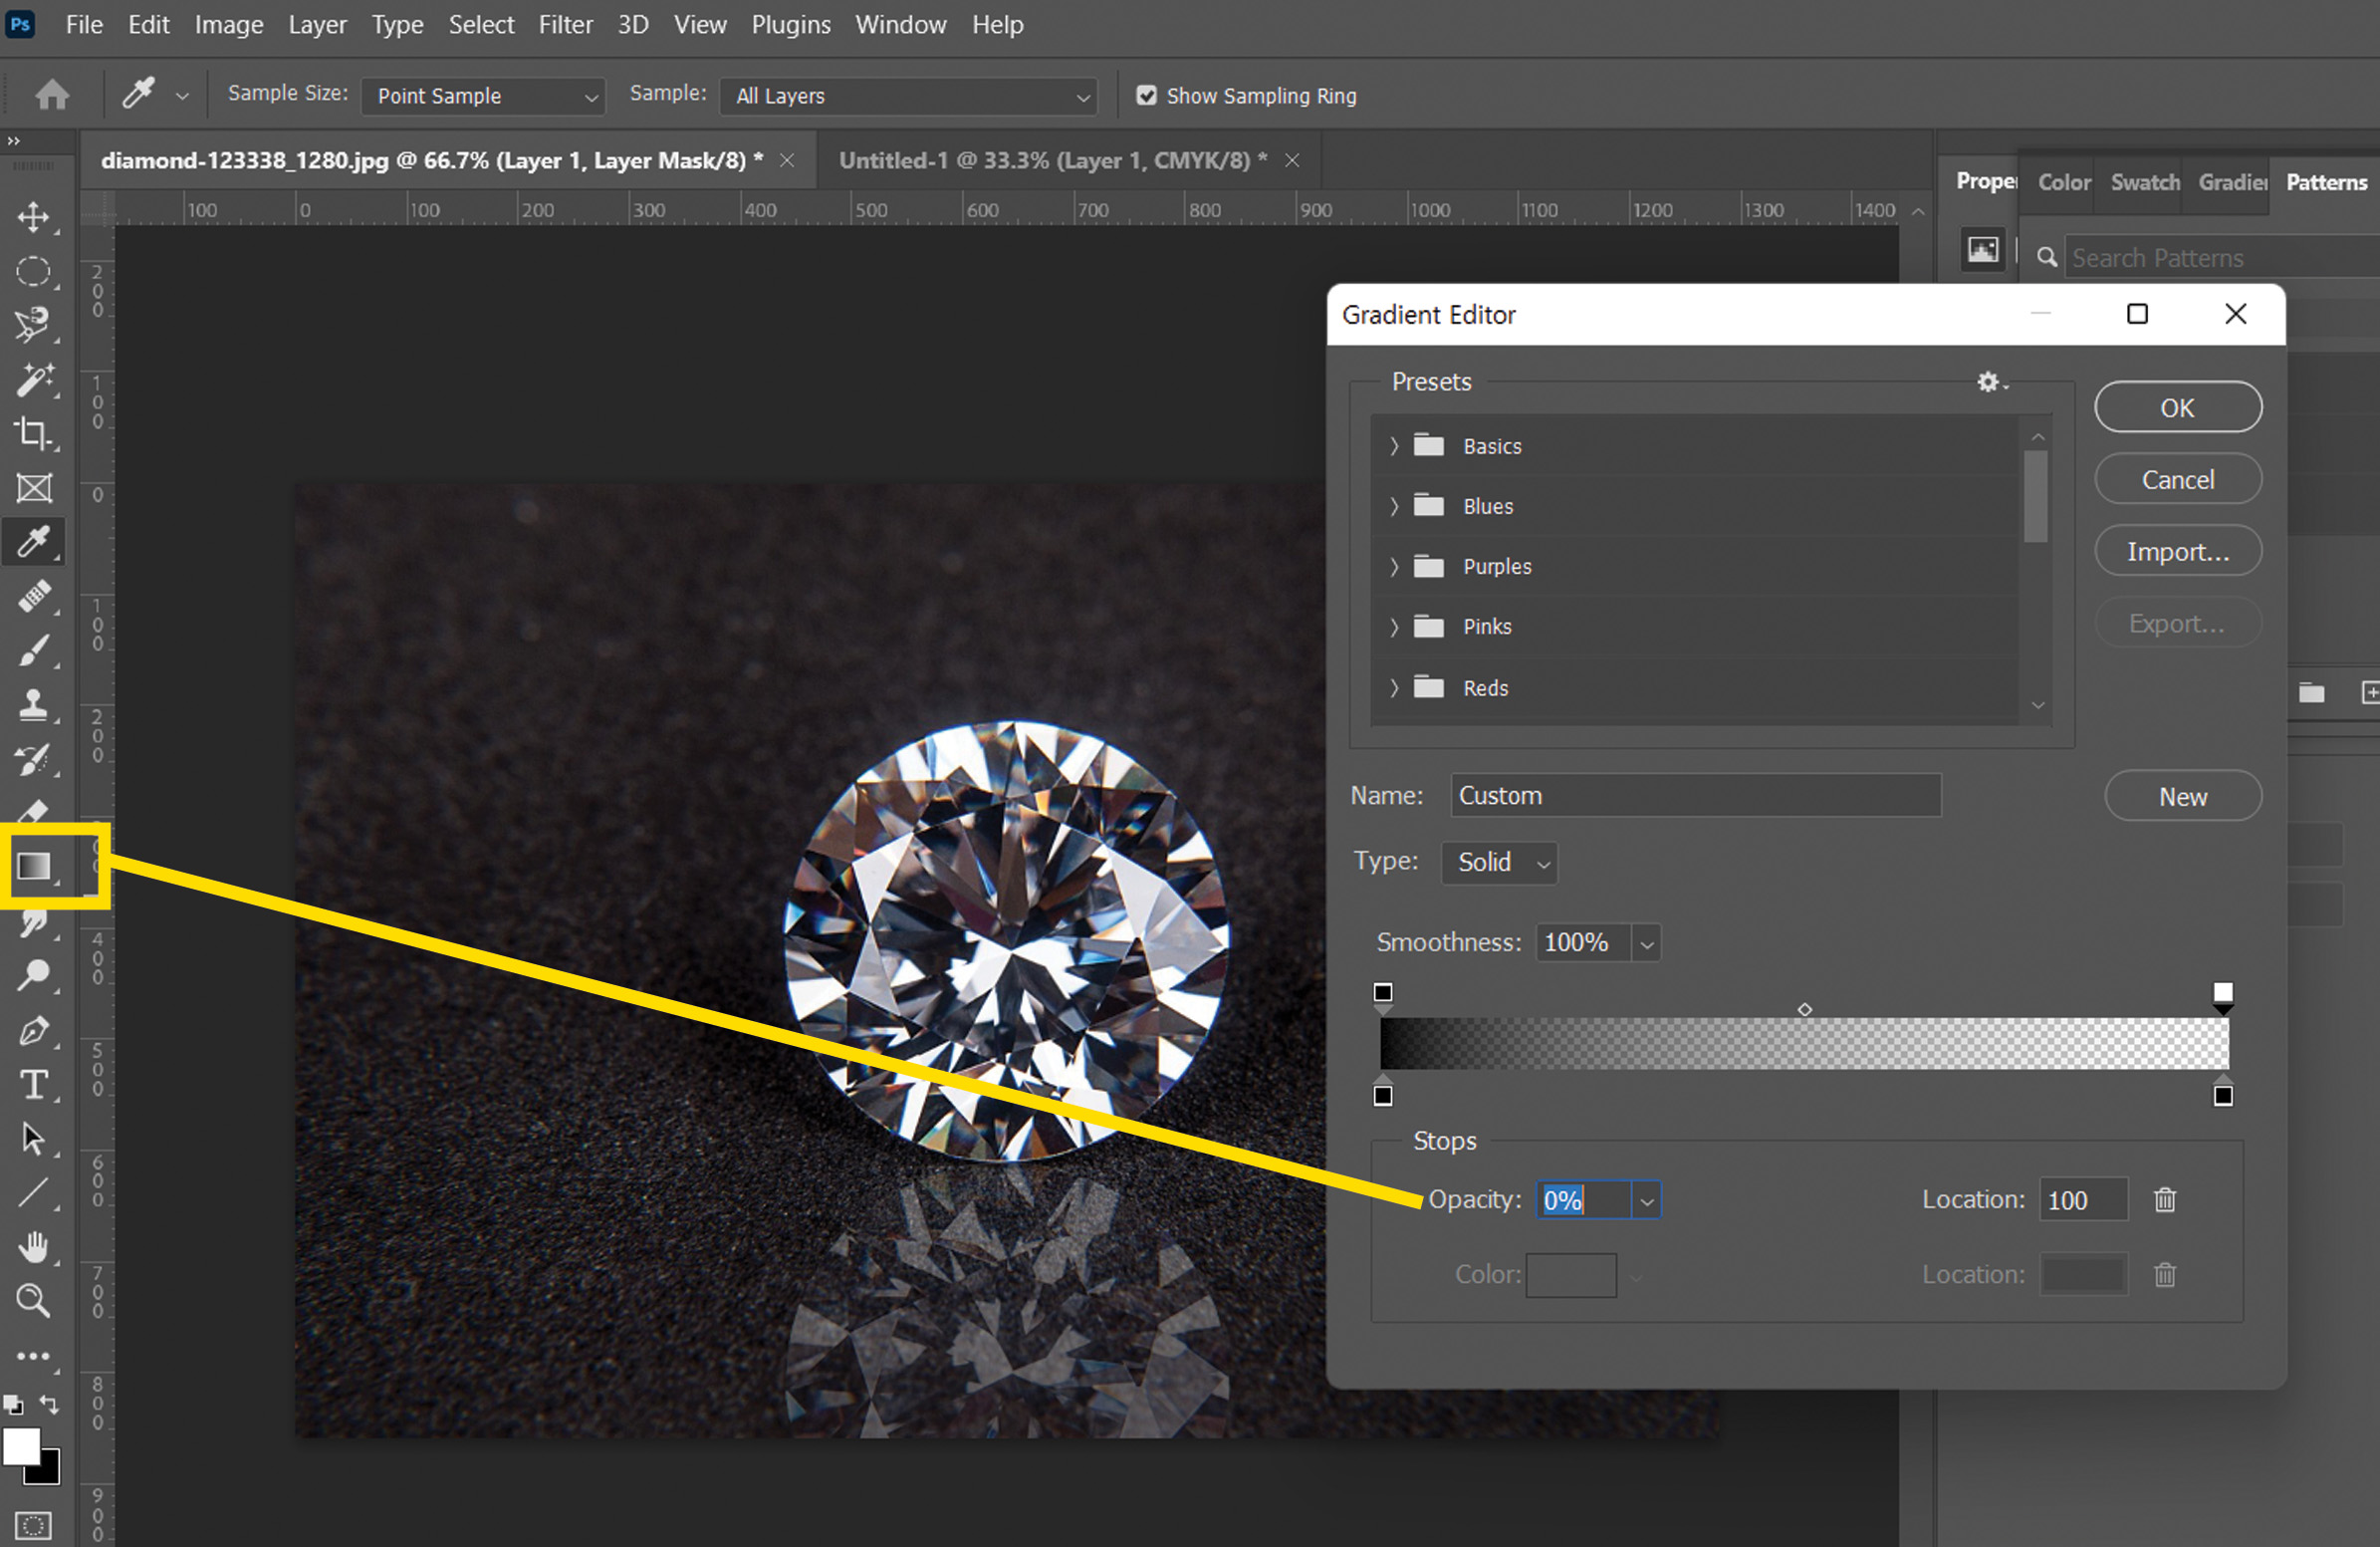Select the Zoom tool
The width and height of the screenshot is (2380, 1547).
[x=34, y=1301]
